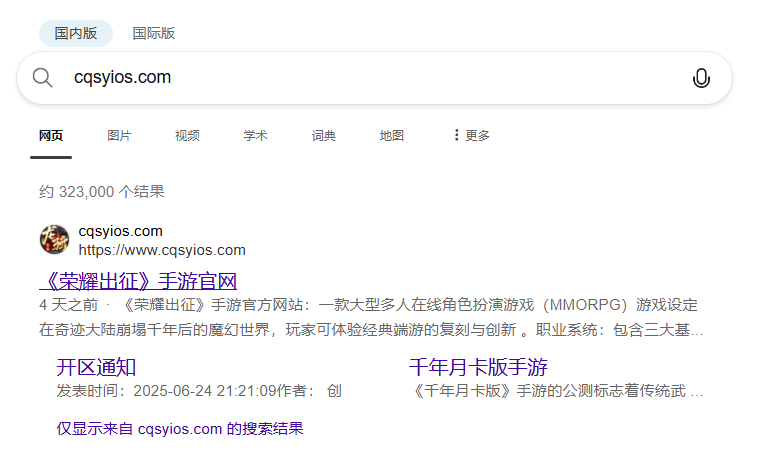Click the cqsyios.com site name above URL
The width and height of the screenshot is (765, 466).
120,231
